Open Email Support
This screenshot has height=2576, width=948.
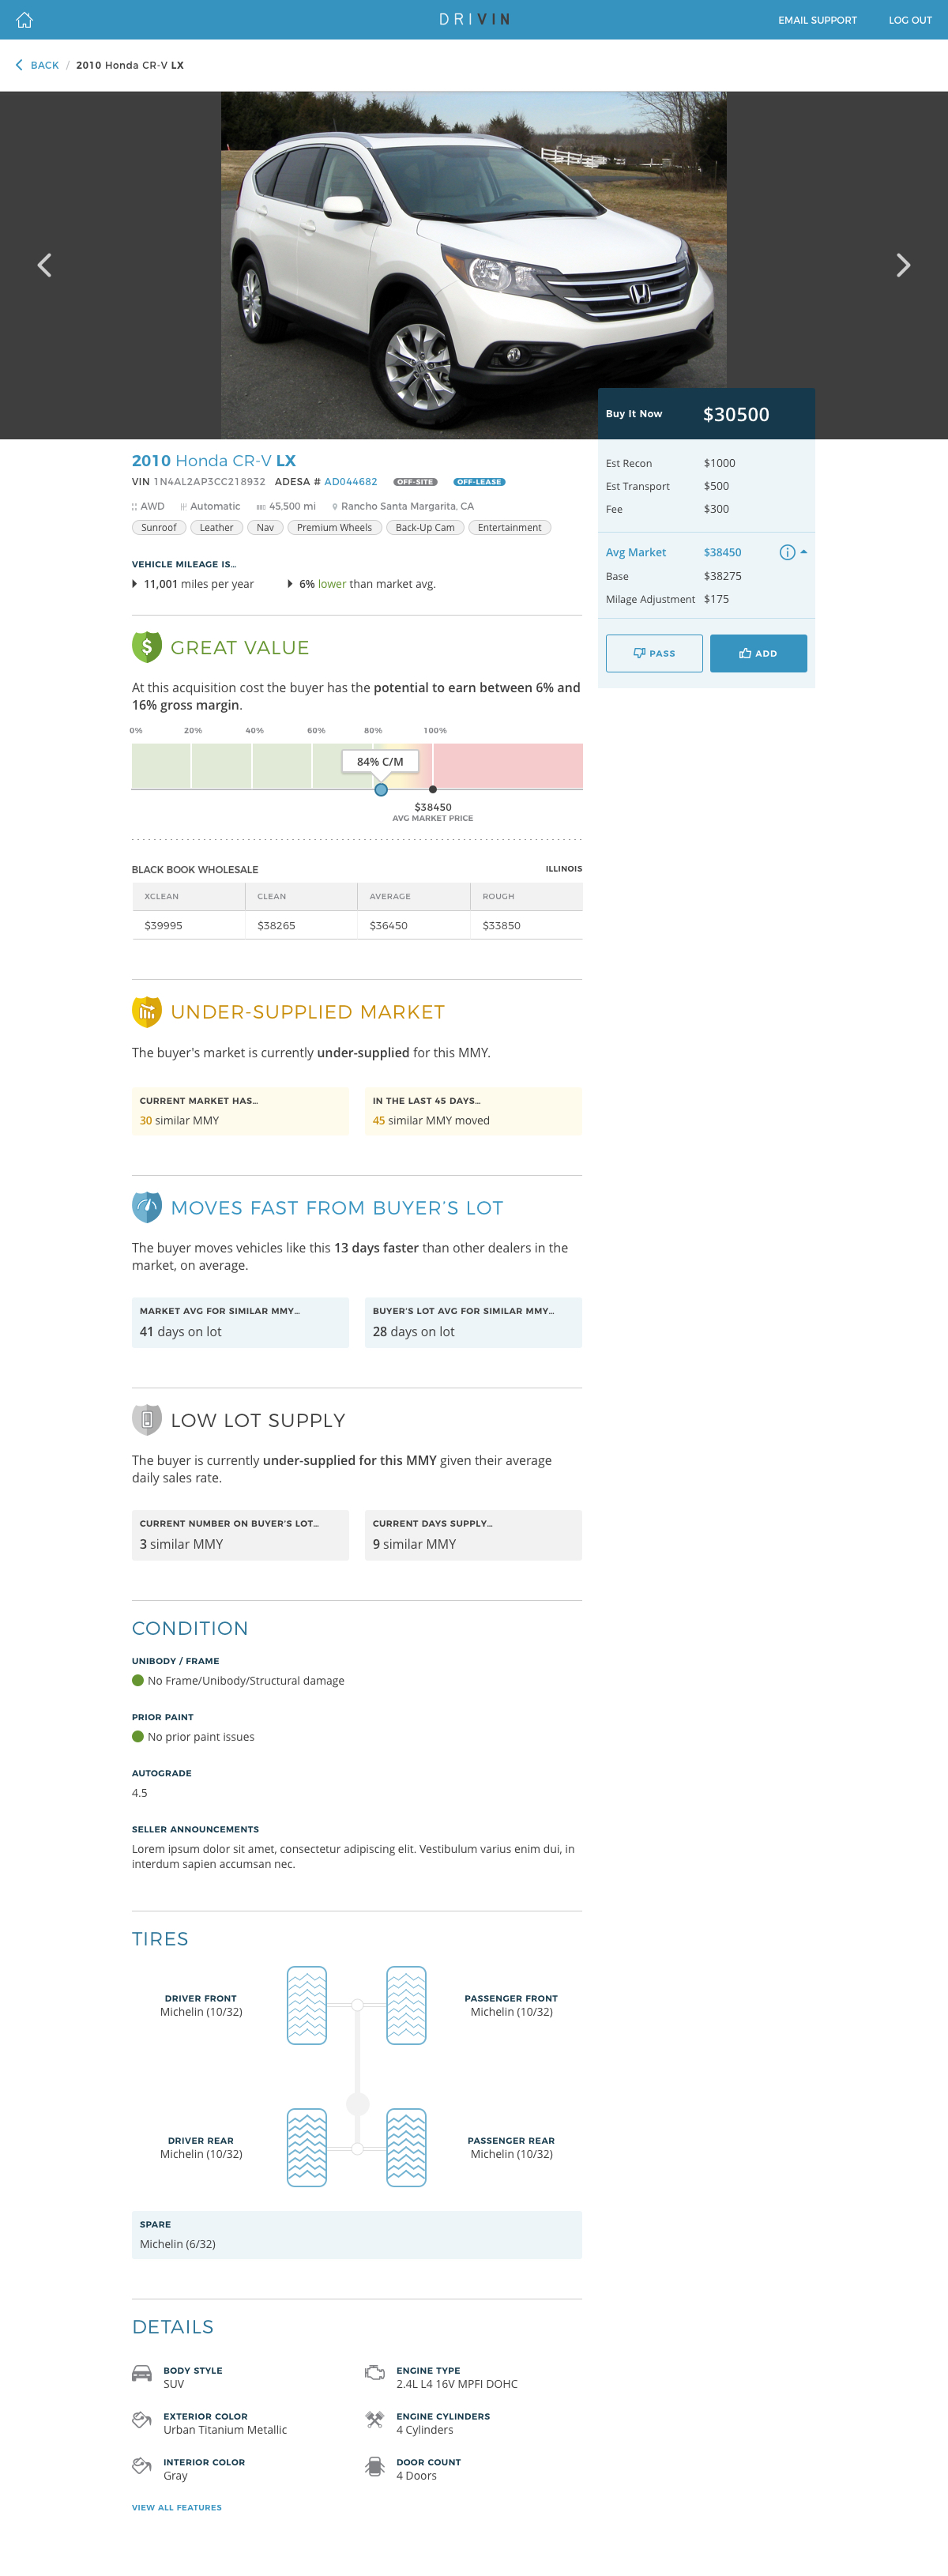click(x=817, y=20)
